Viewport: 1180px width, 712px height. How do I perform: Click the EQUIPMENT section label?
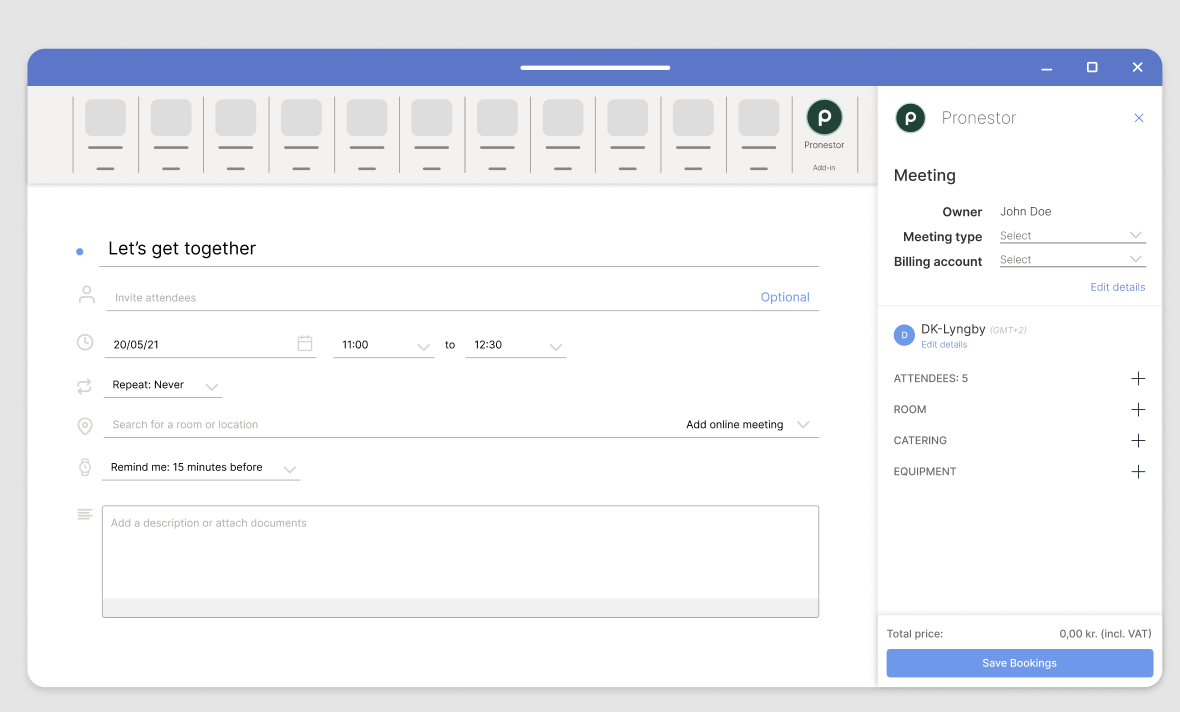(925, 472)
